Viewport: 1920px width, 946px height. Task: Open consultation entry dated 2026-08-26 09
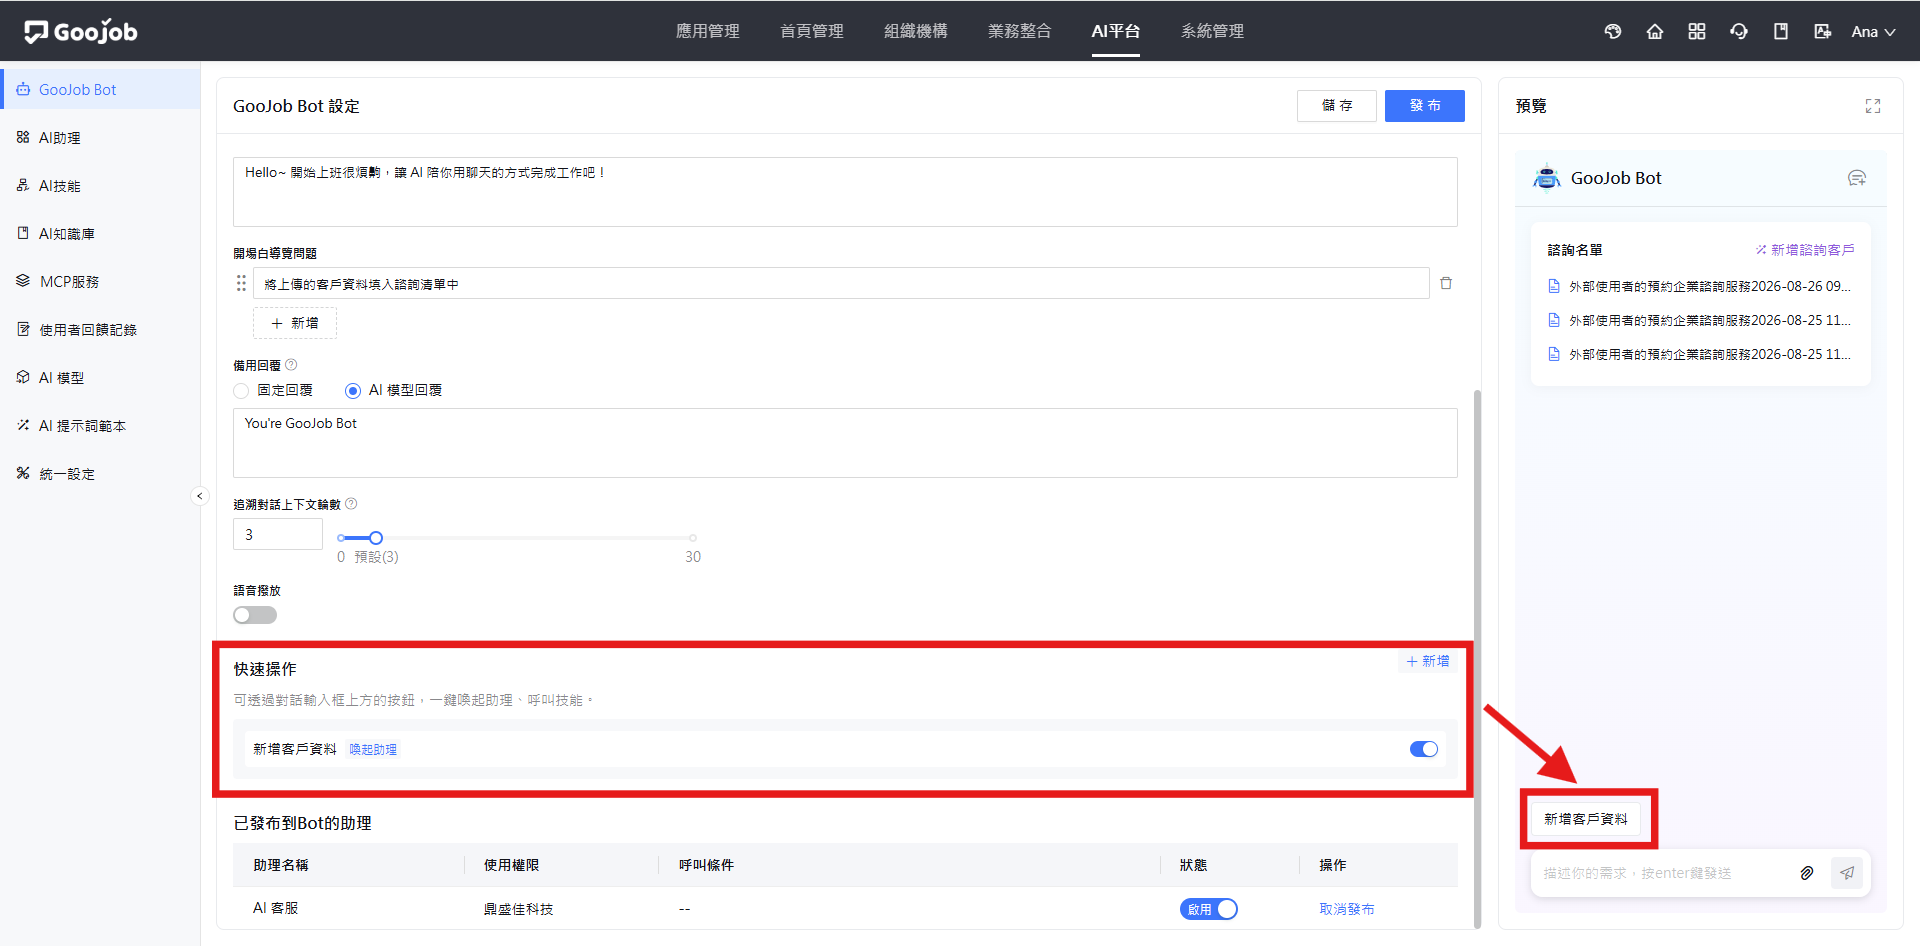(x=1700, y=286)
